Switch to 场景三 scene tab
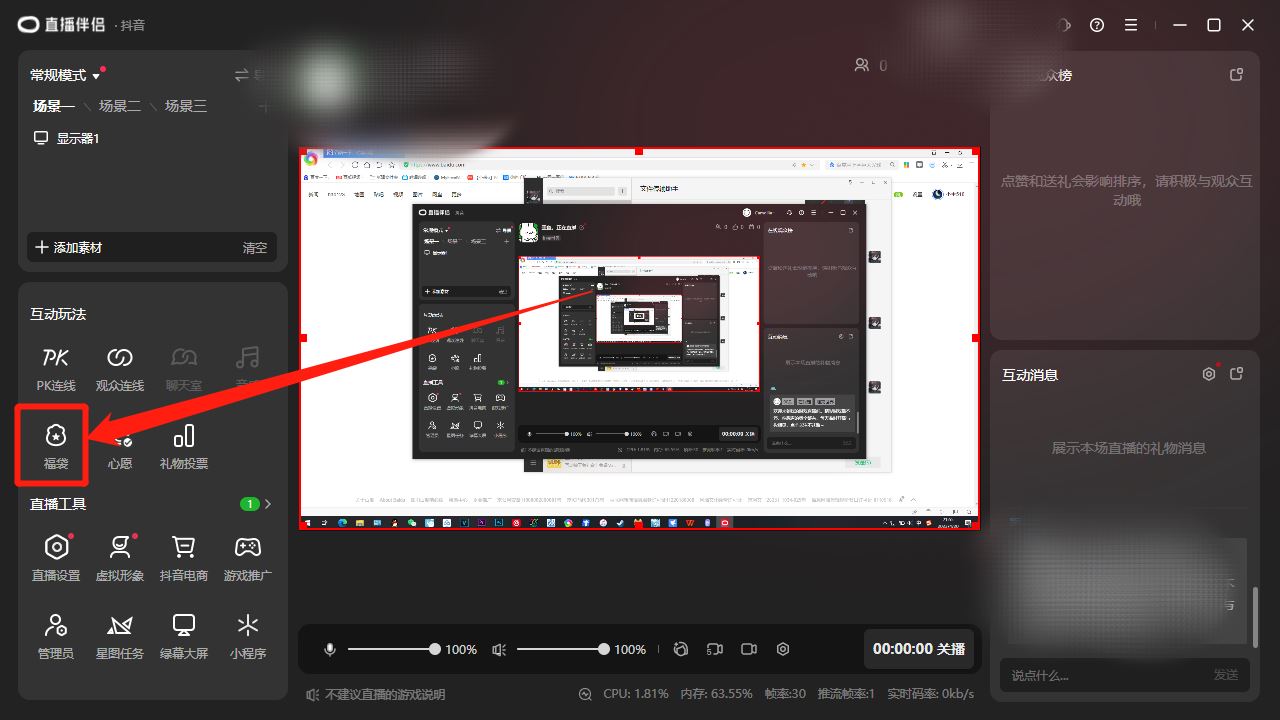Viewport: 1280px width, 720px height. pos(186,106)
